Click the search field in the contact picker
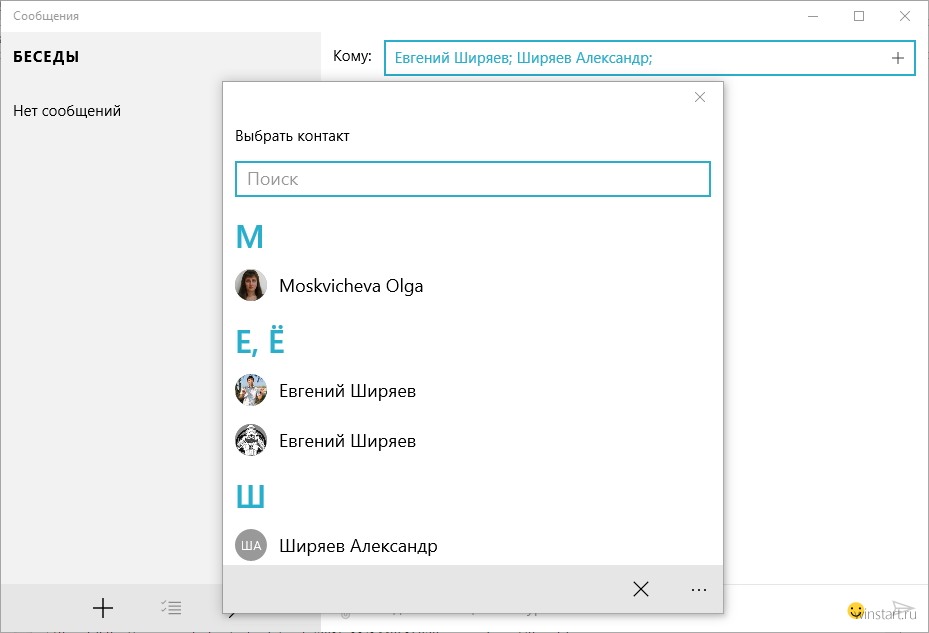 click(x=472, y=179)
